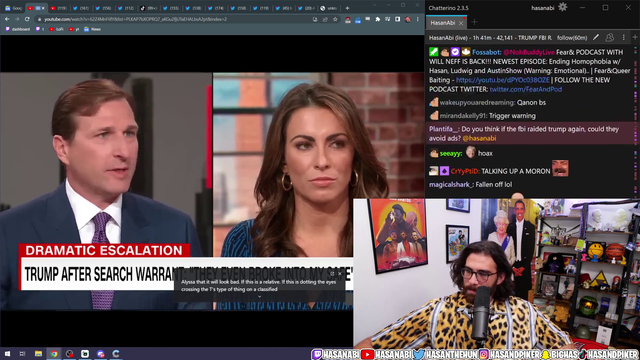Click Discord icon on taskbar

101,354
